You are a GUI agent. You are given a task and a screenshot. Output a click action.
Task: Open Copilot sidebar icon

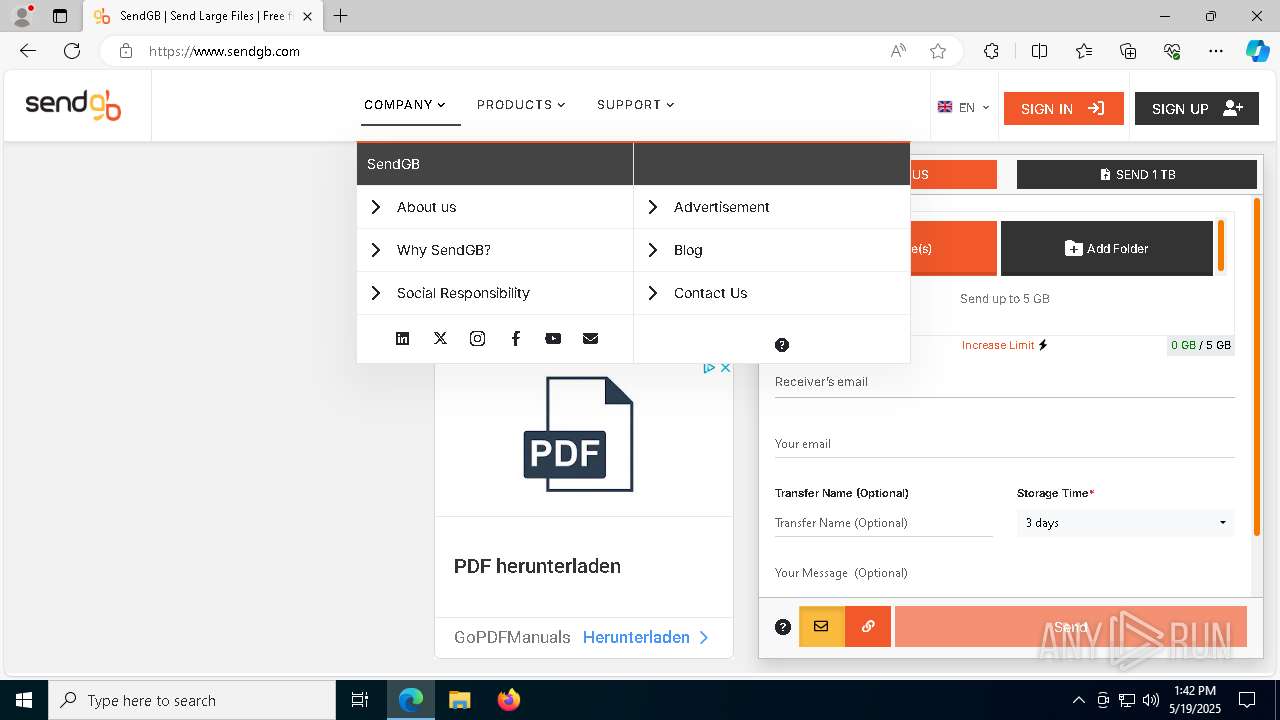[1257, 51]
